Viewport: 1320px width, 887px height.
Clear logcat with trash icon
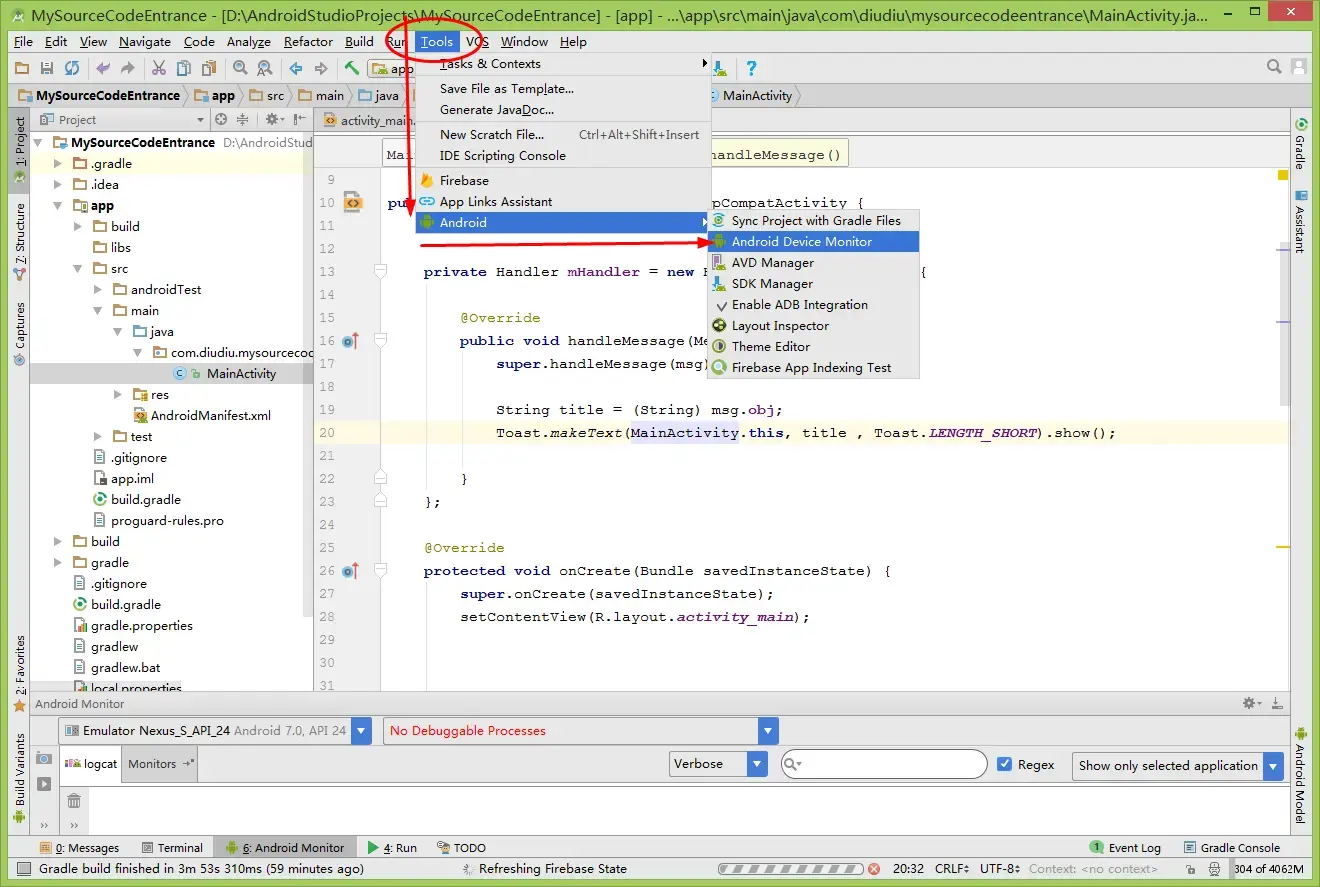[x=74, y=800]
